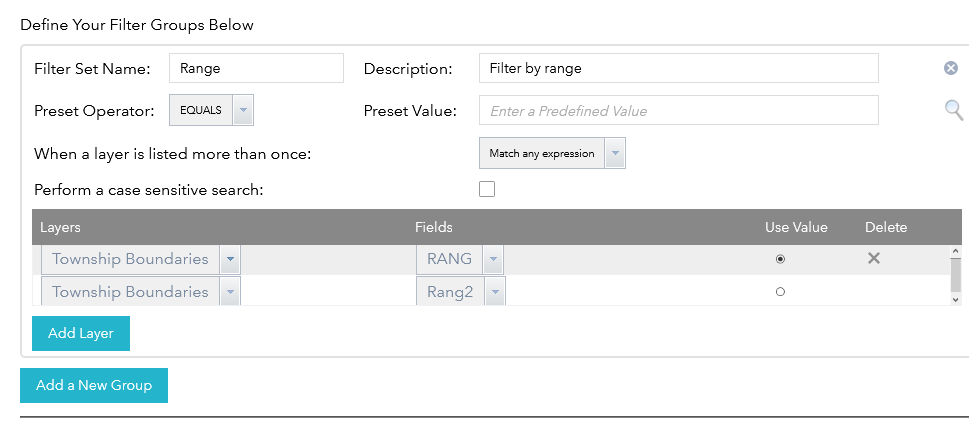This screenshot has width=969, height=428.
Task: Expand the RANG field dropdown
Action: pyautogui.click(x=492, y=259)
